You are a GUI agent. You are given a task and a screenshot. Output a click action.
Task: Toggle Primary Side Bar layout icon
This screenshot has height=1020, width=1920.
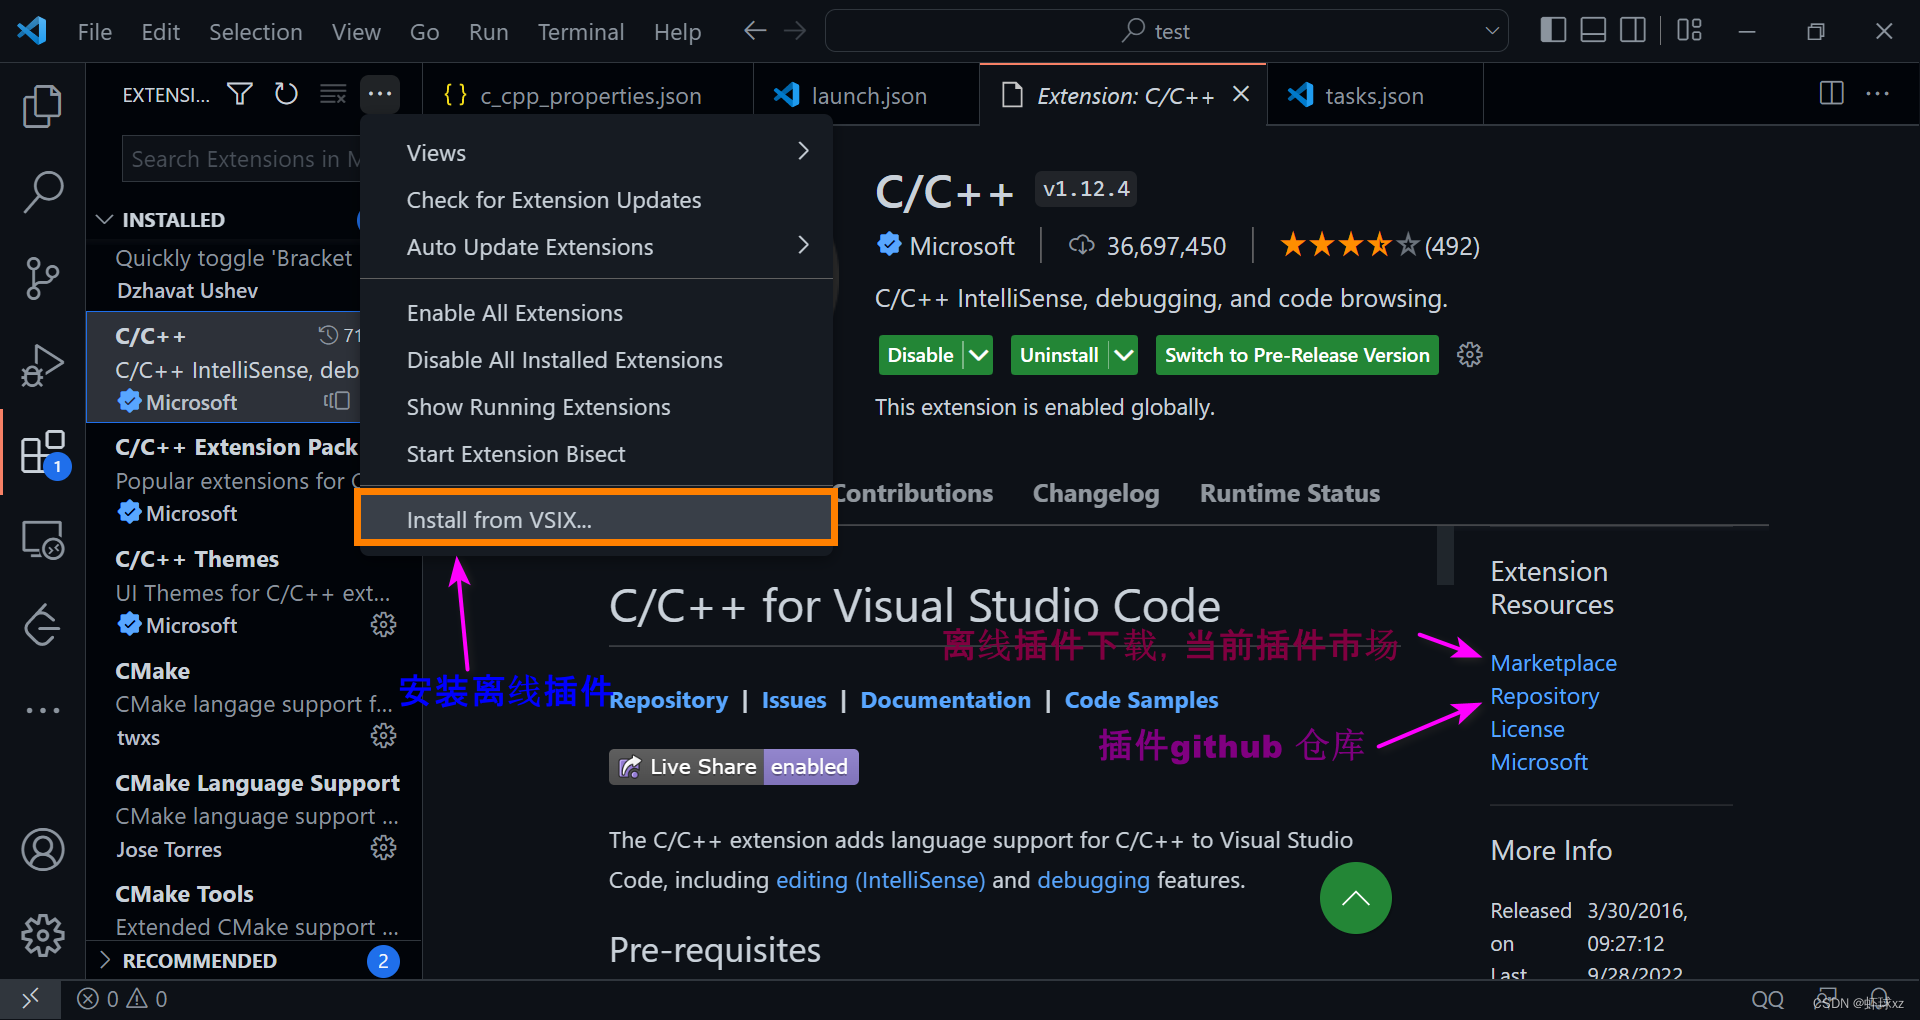point(1553,31)
